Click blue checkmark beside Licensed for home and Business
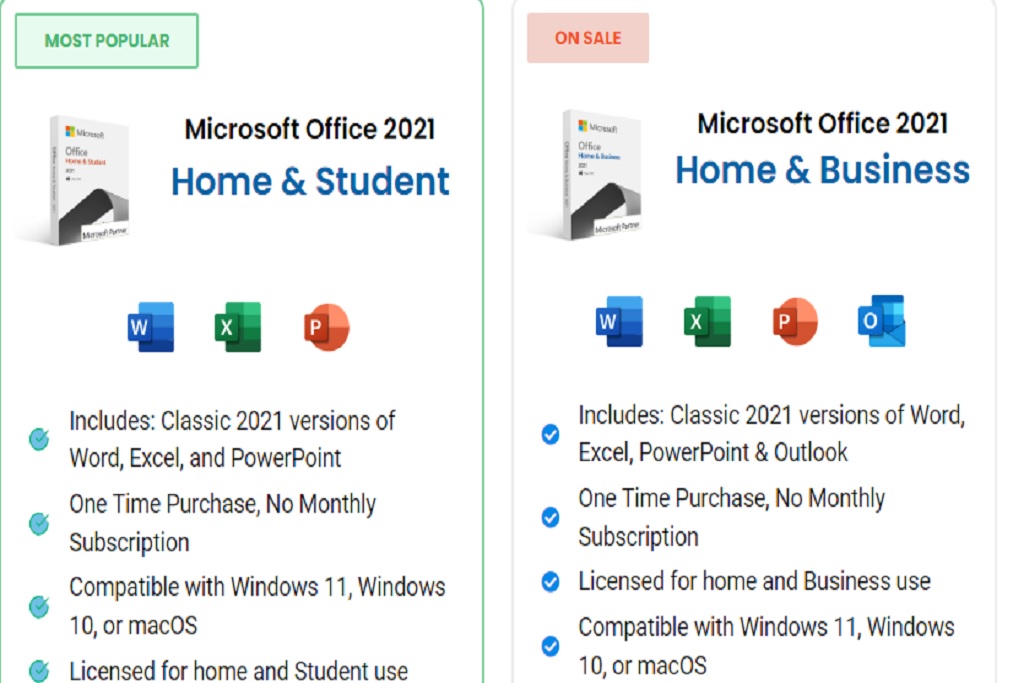 pos(551,581)
